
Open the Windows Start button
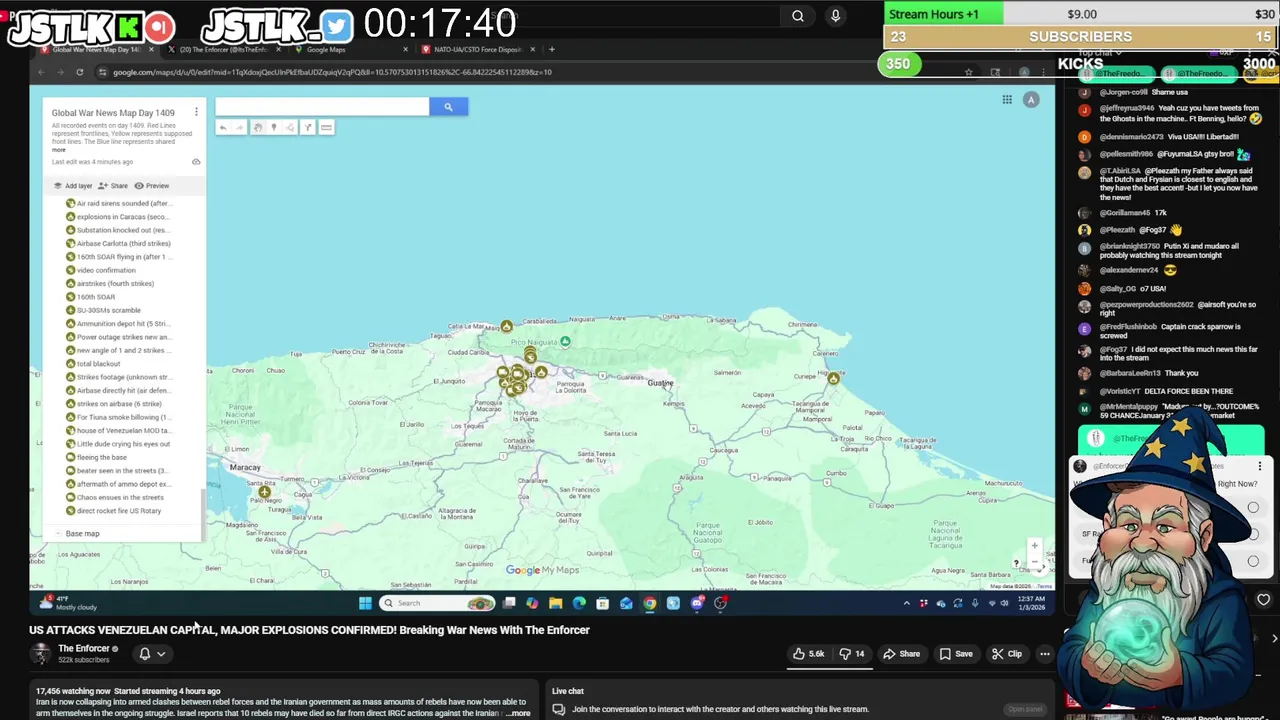point(365,603)
